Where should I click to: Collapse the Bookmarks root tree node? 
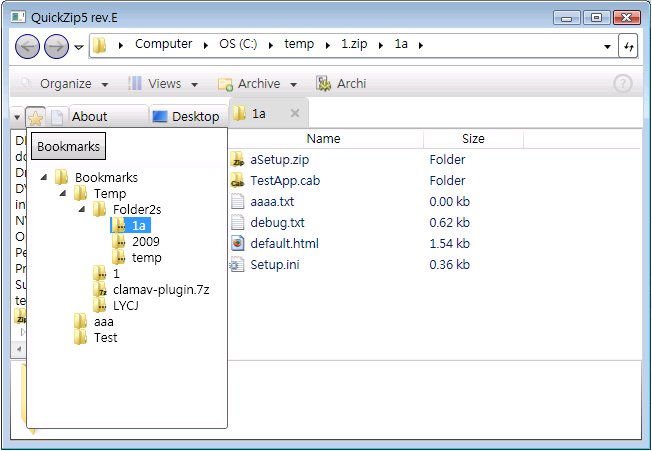tap(45, 178)
